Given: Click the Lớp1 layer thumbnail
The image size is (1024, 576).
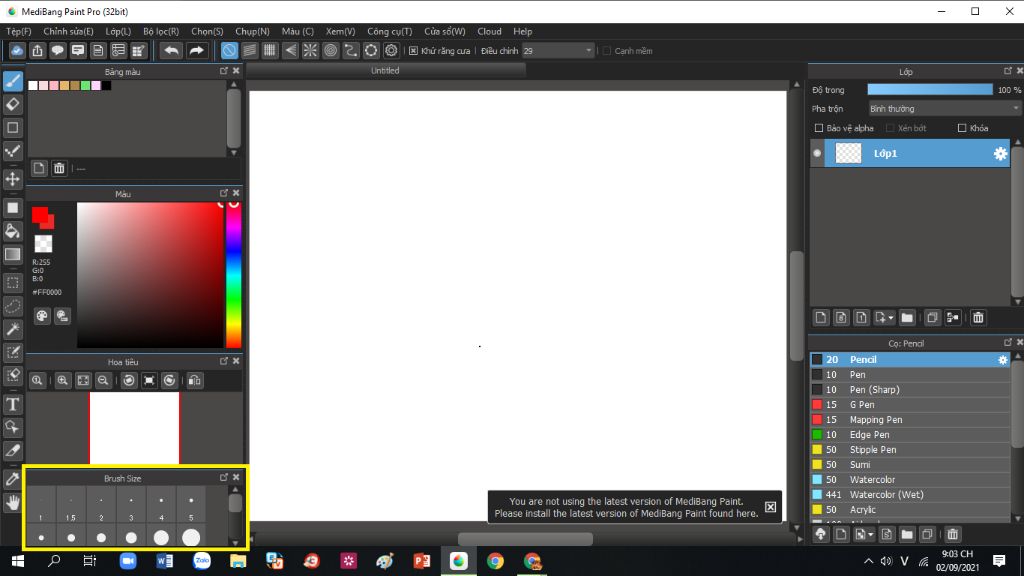Looking at the screenshot, I should tap(848, 153).
